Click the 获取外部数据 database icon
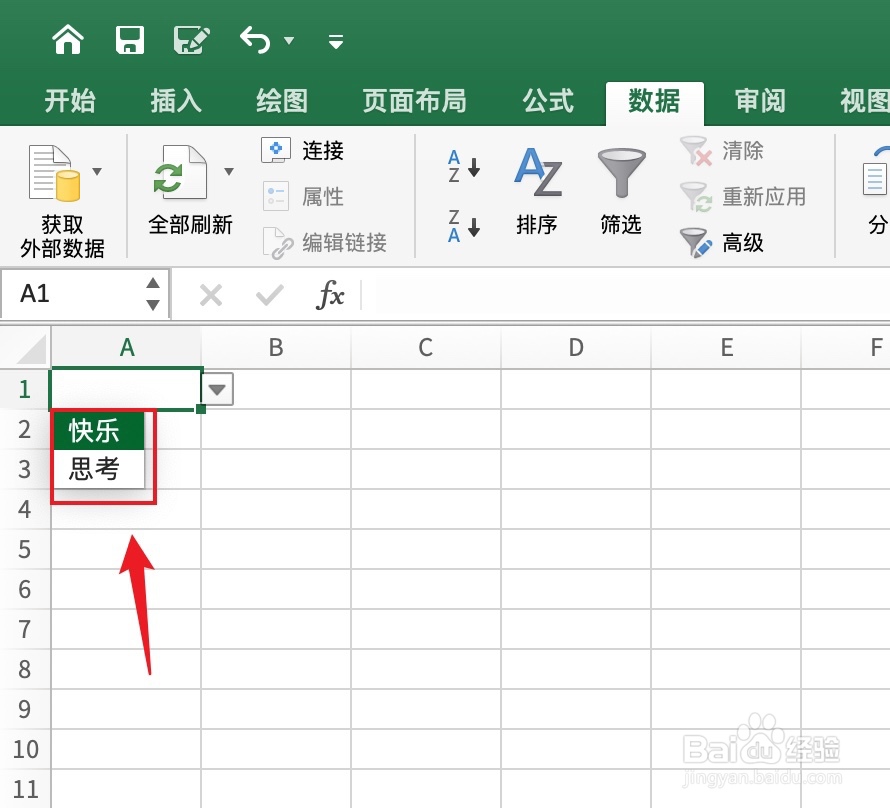This screenshot has height=808, width=890. click(54, 174)
